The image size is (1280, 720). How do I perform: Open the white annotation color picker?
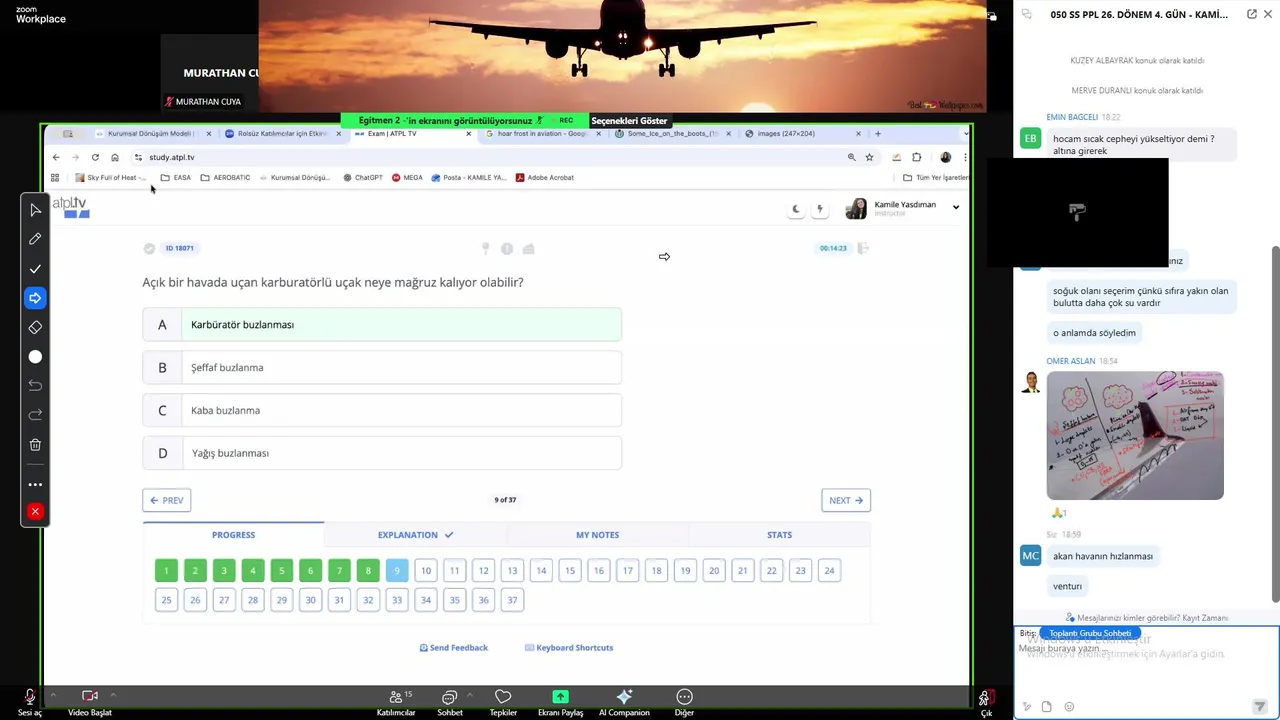(x=35, y=357)
